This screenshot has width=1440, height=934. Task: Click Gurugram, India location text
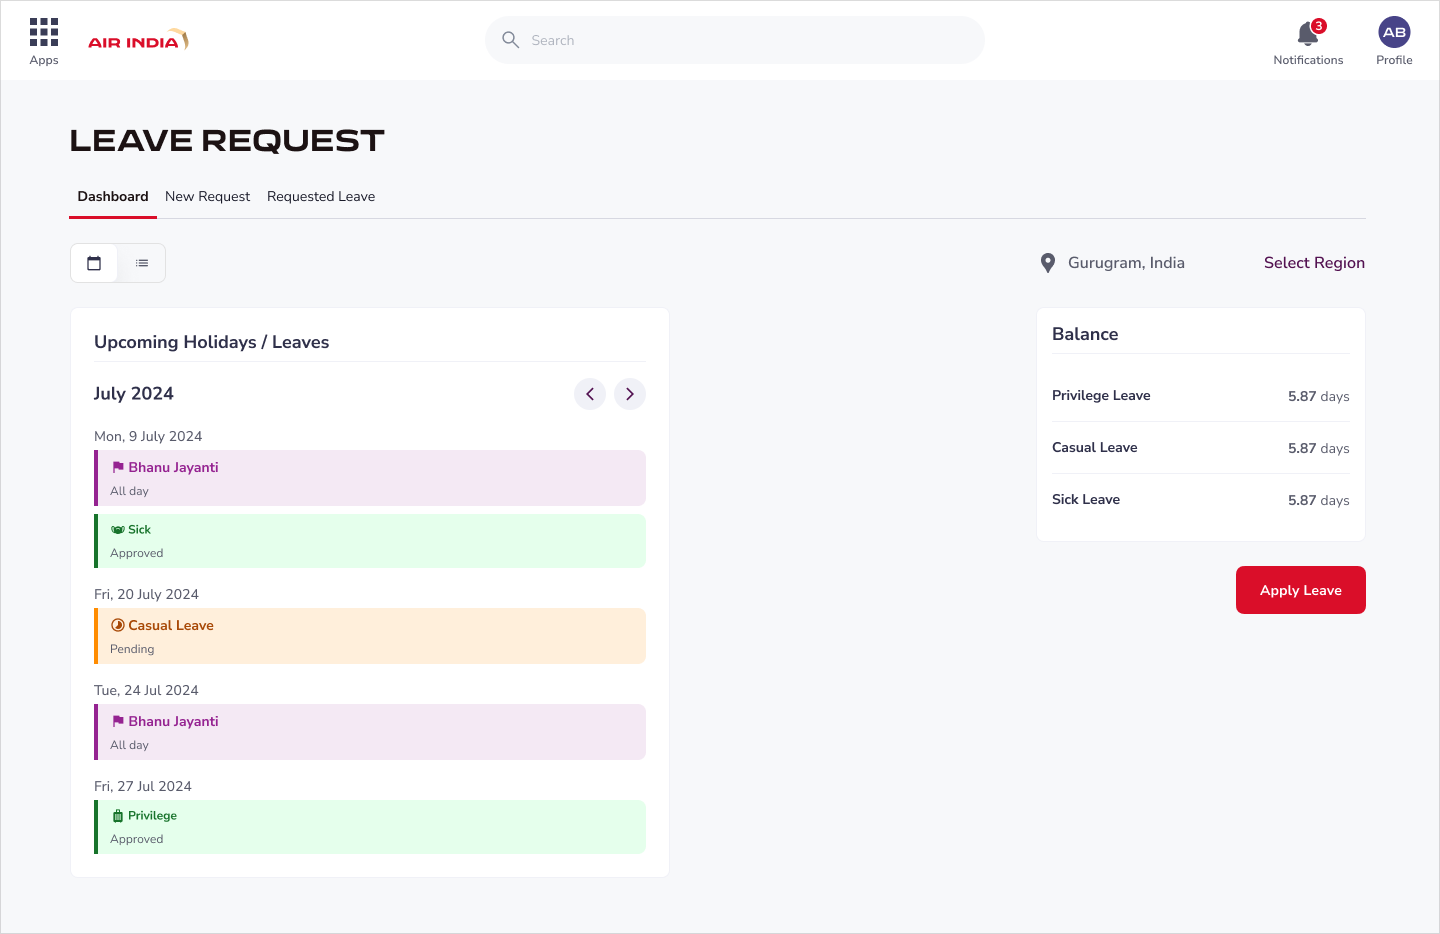(x=1126, y=263)
